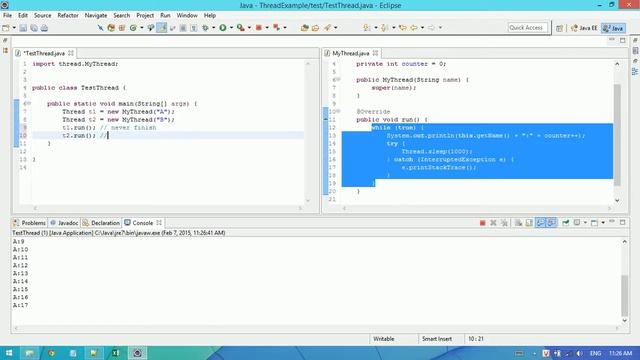
Task: Click the Save All toolbar icon
Action: coord(34,28)
